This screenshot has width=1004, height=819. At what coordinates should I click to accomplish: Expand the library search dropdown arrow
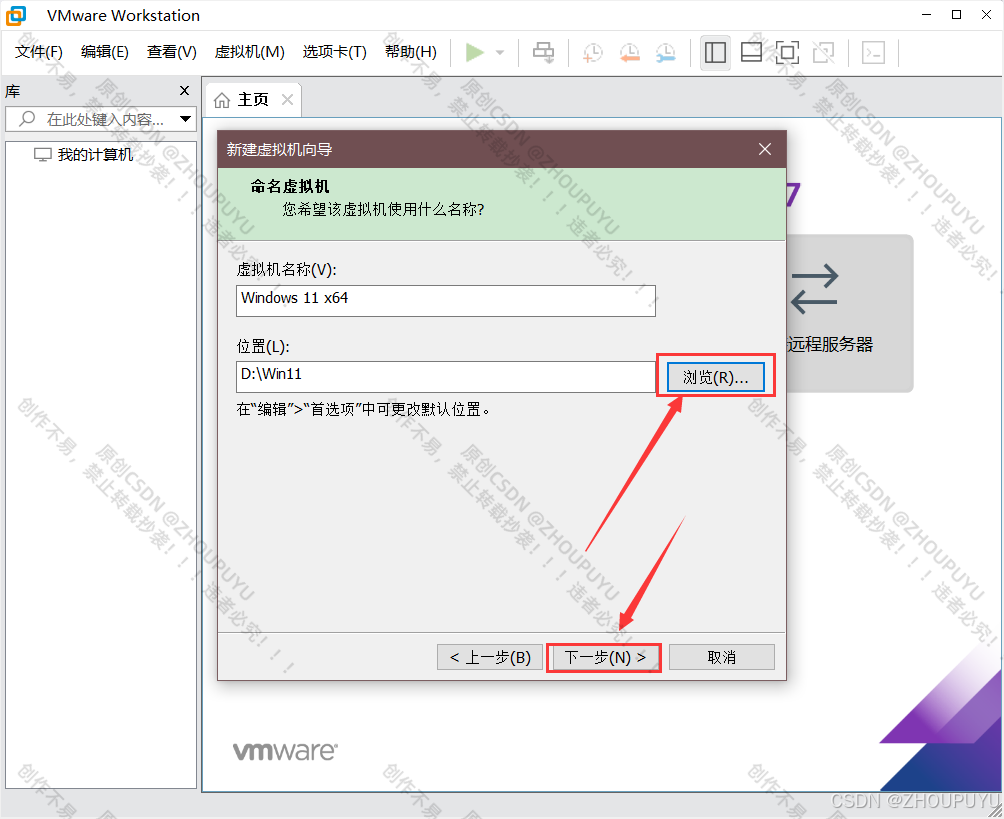pos(186,119)
